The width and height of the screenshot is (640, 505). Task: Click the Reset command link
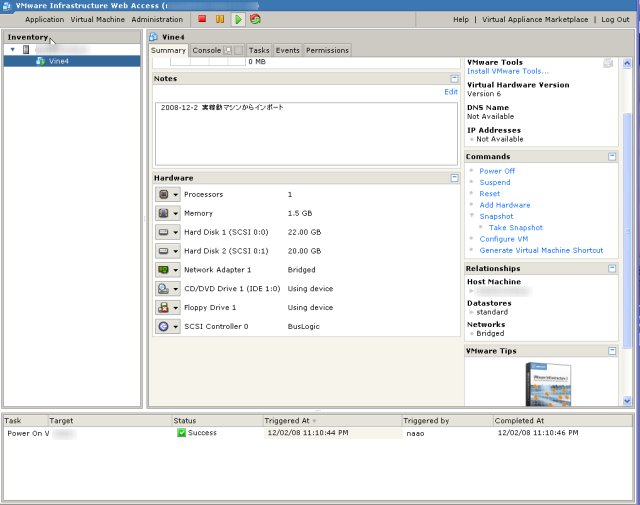[489, 194]
